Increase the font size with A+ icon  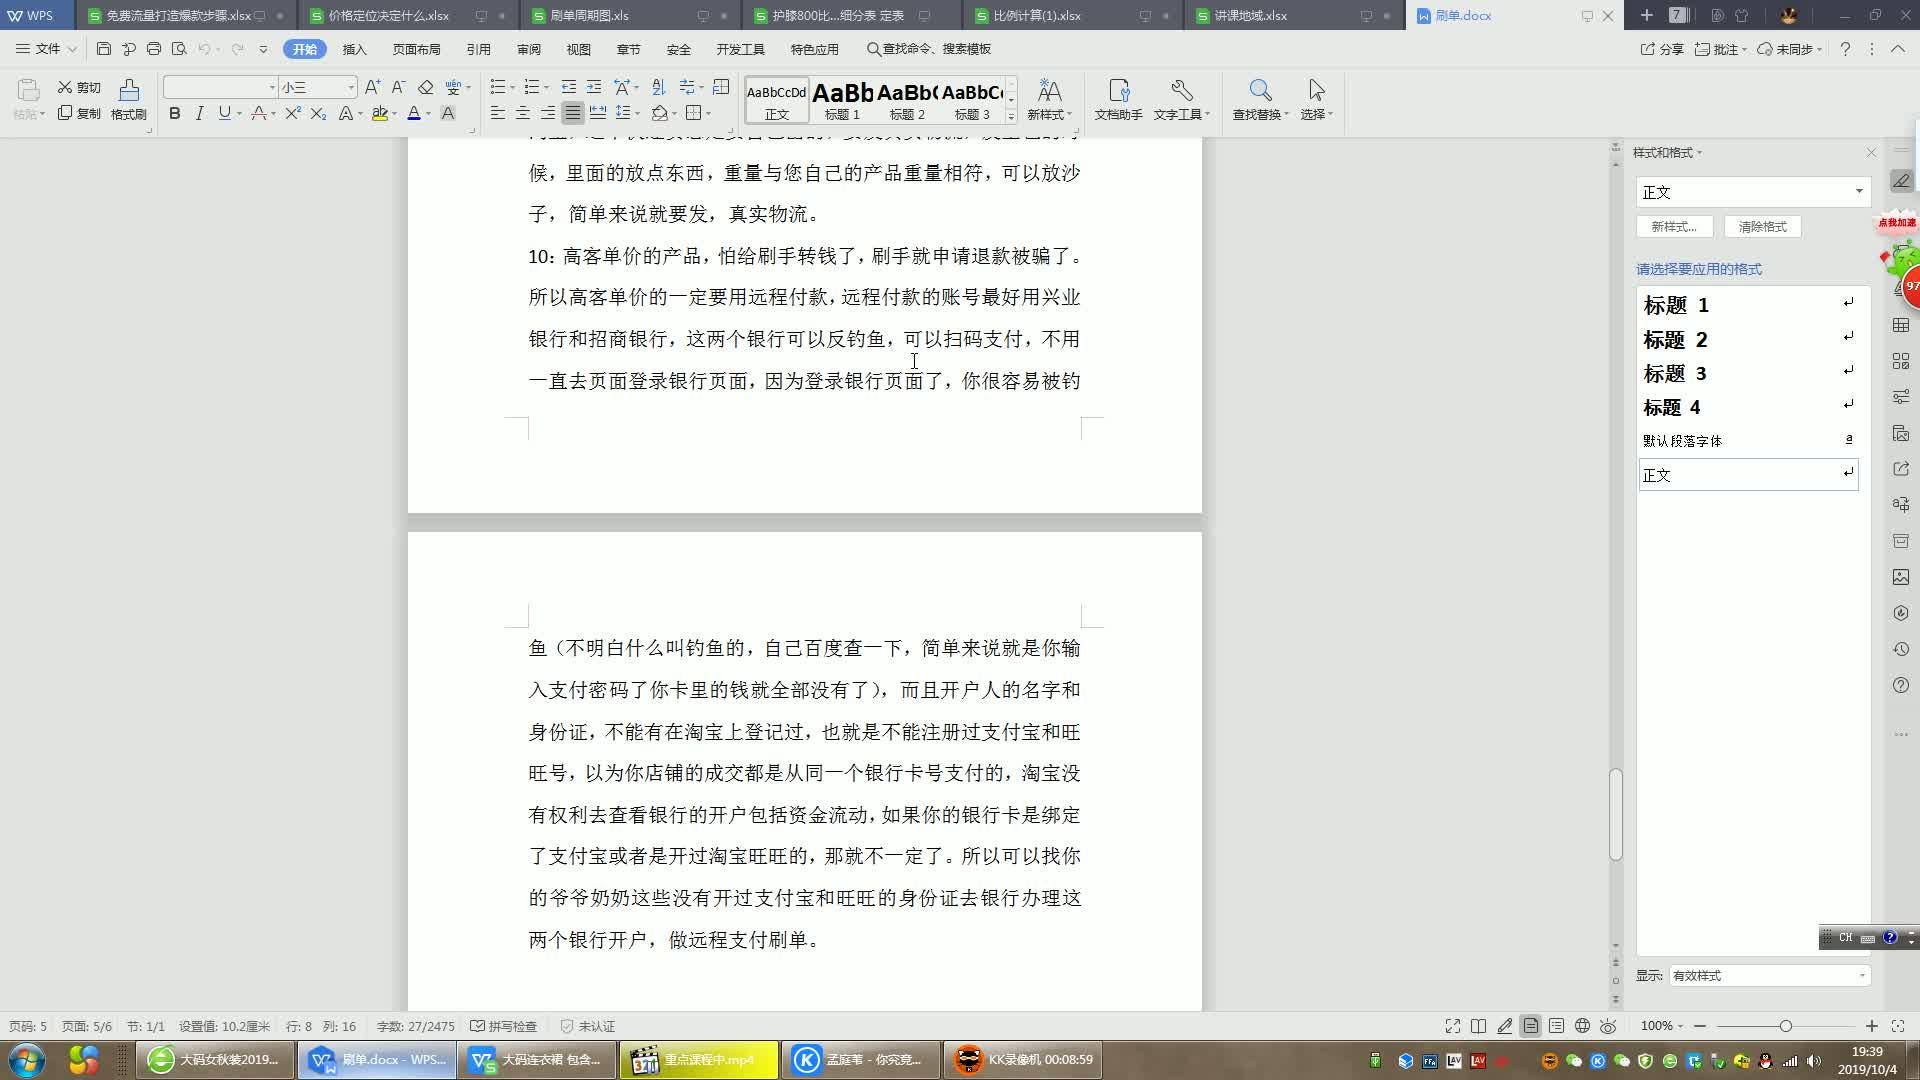pyautogui.click(x=372, y=87)
